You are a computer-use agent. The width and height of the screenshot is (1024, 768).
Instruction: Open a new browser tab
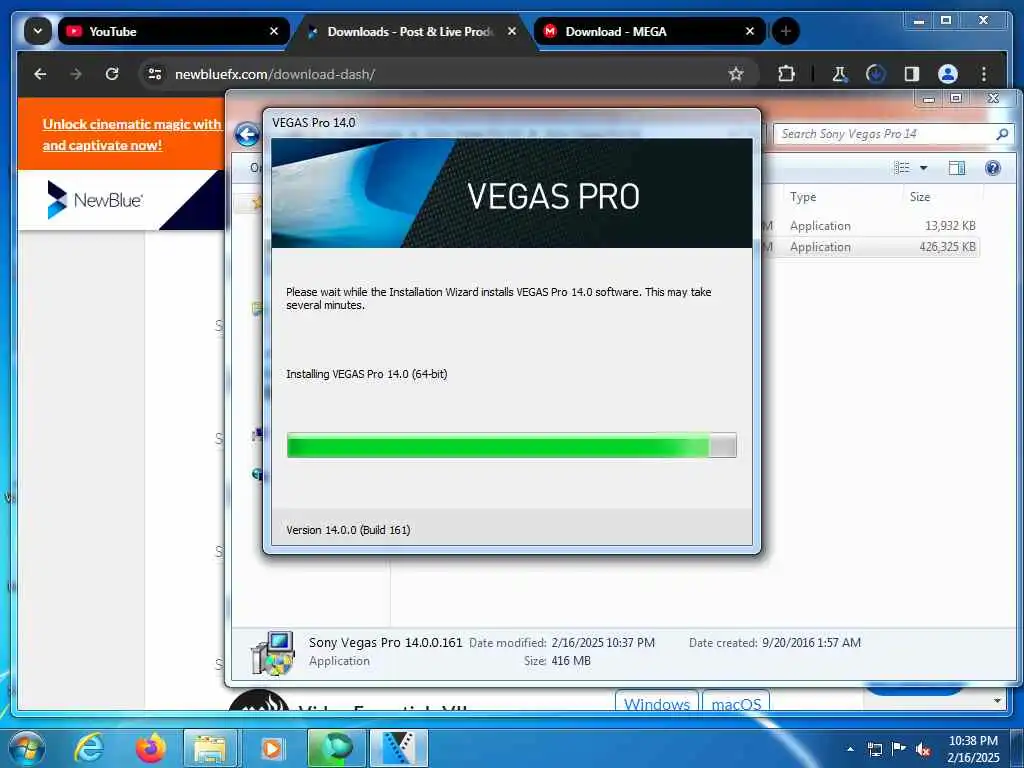[786, 31]
